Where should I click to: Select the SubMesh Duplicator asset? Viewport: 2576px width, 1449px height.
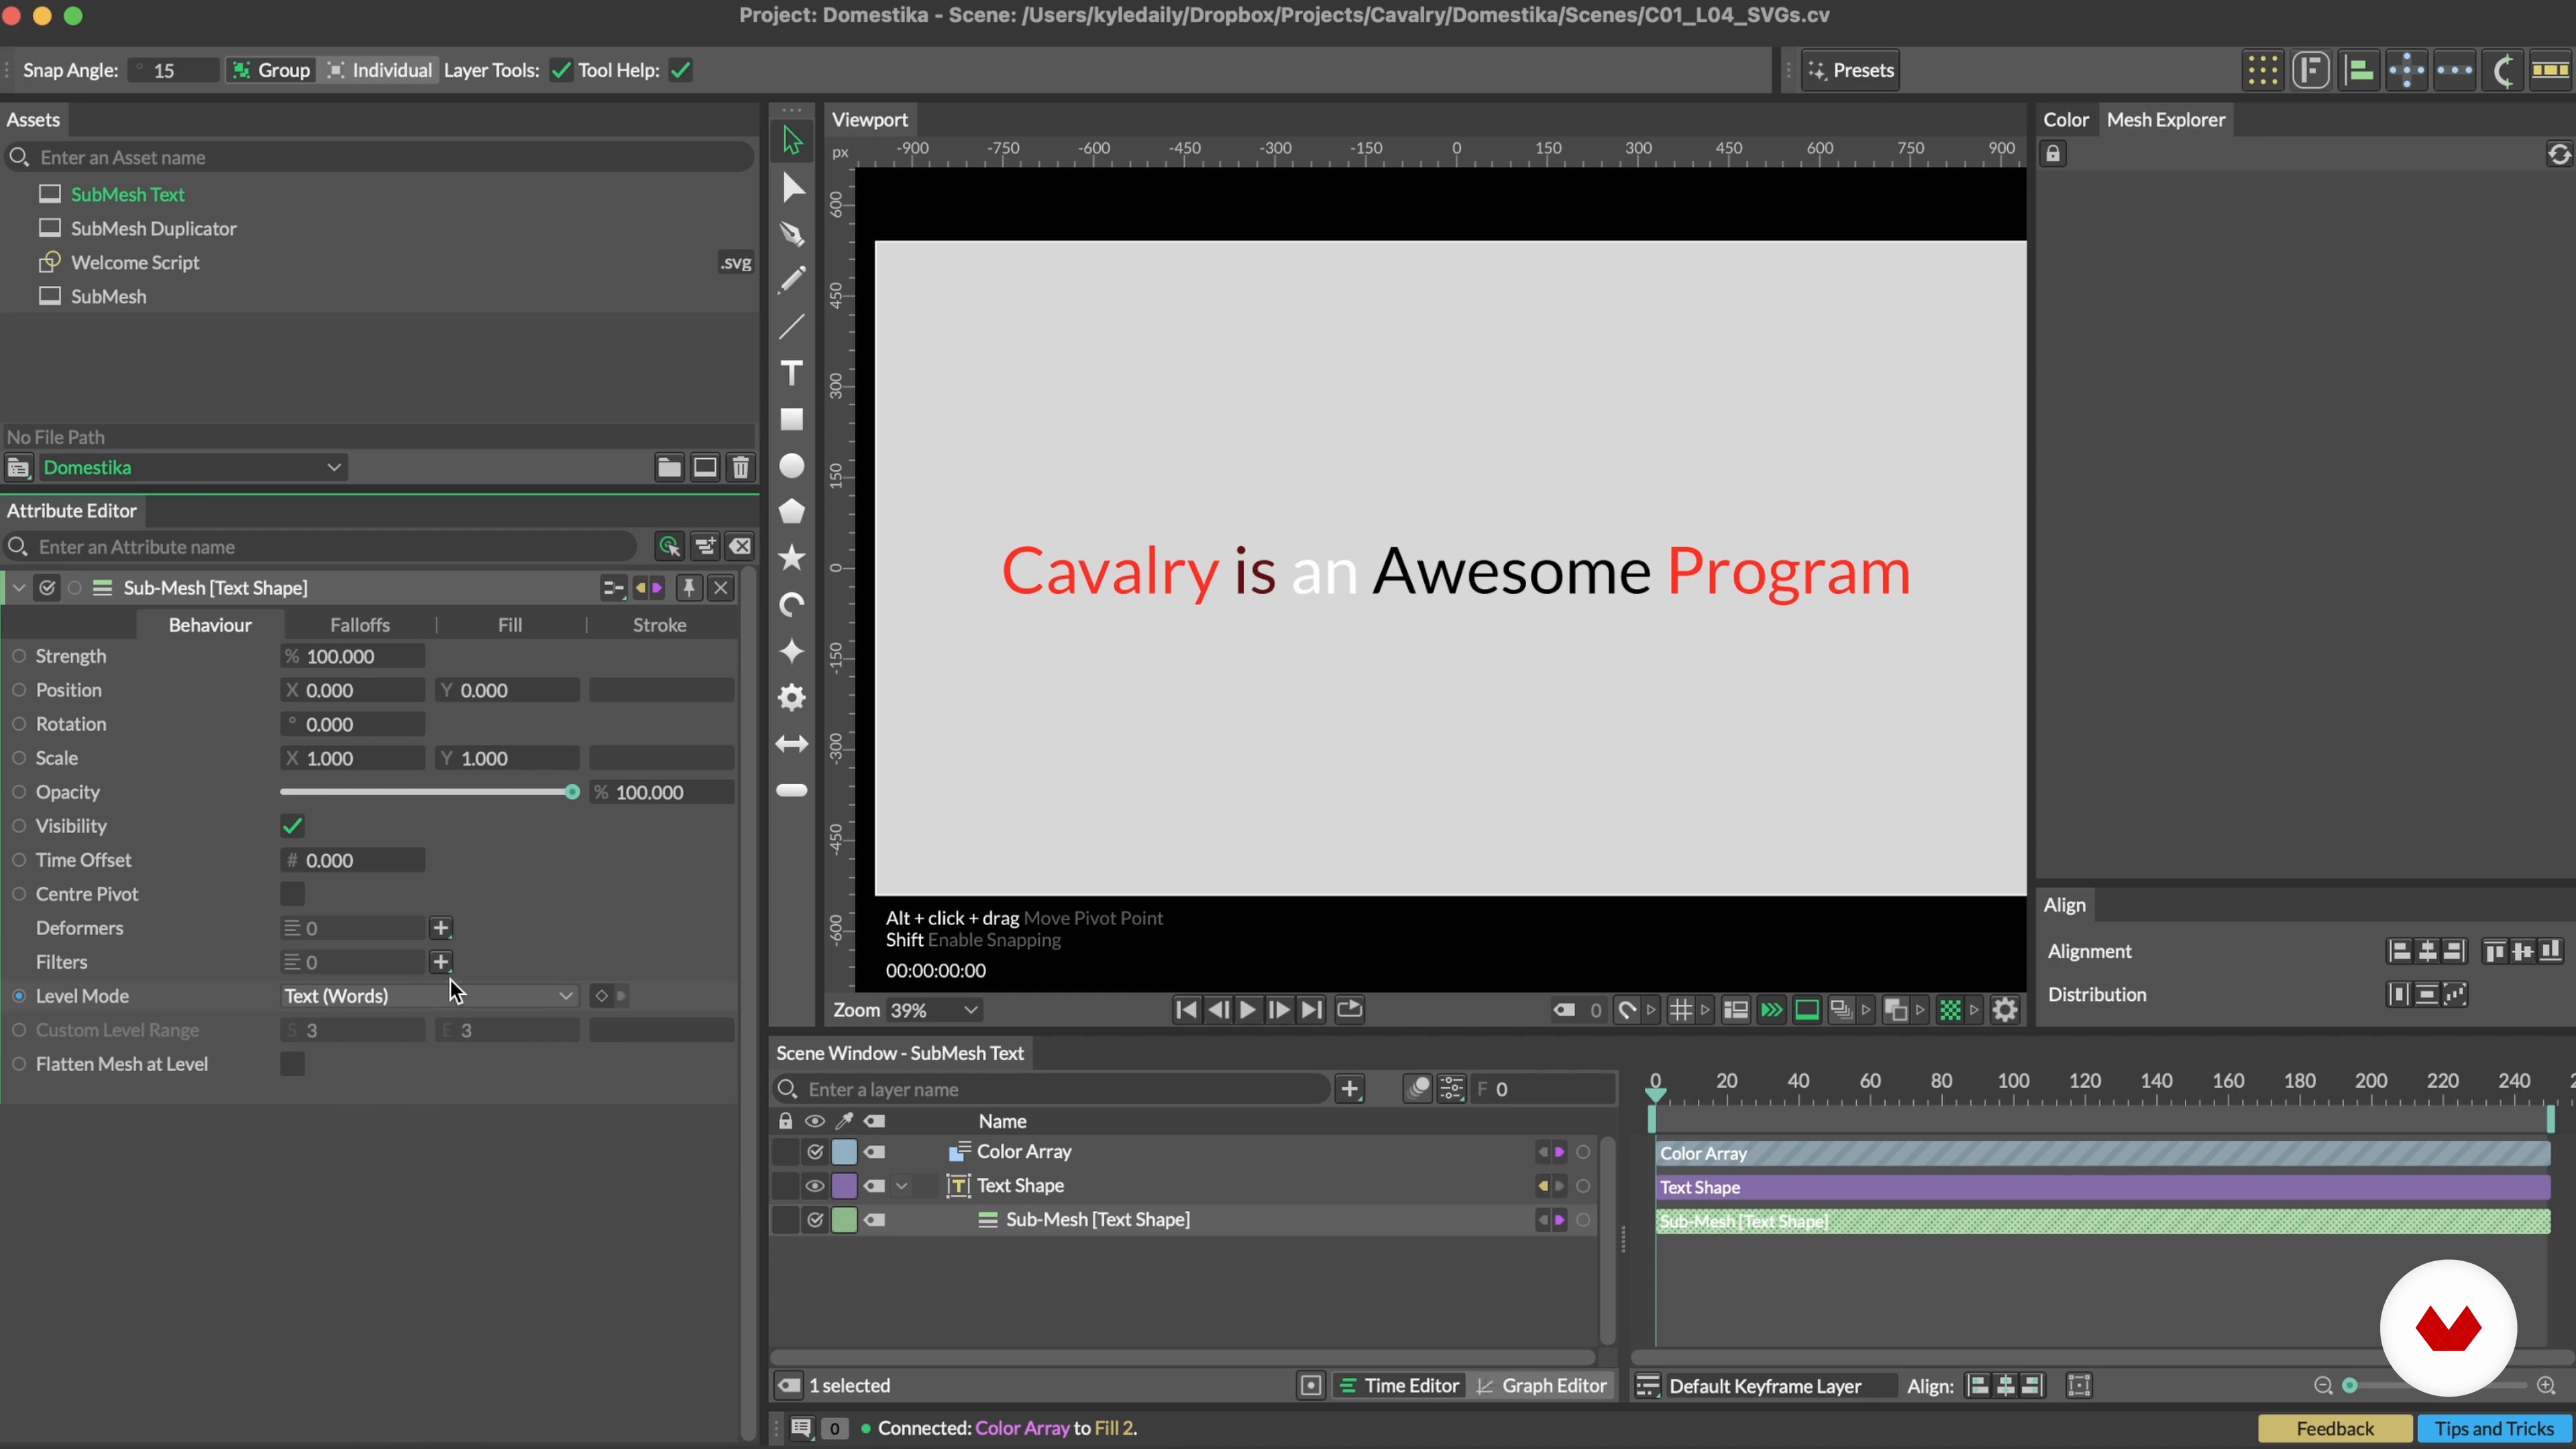154,229
